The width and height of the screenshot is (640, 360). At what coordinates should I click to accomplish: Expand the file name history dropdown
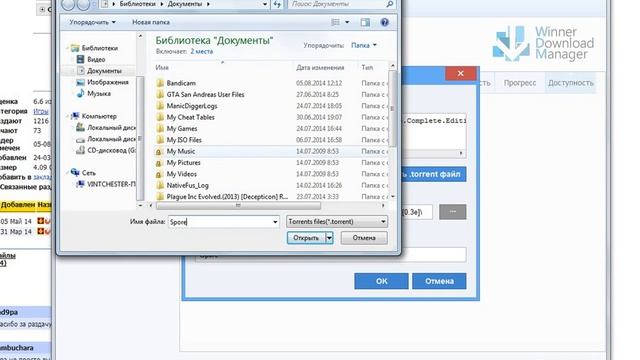(275, 222)
